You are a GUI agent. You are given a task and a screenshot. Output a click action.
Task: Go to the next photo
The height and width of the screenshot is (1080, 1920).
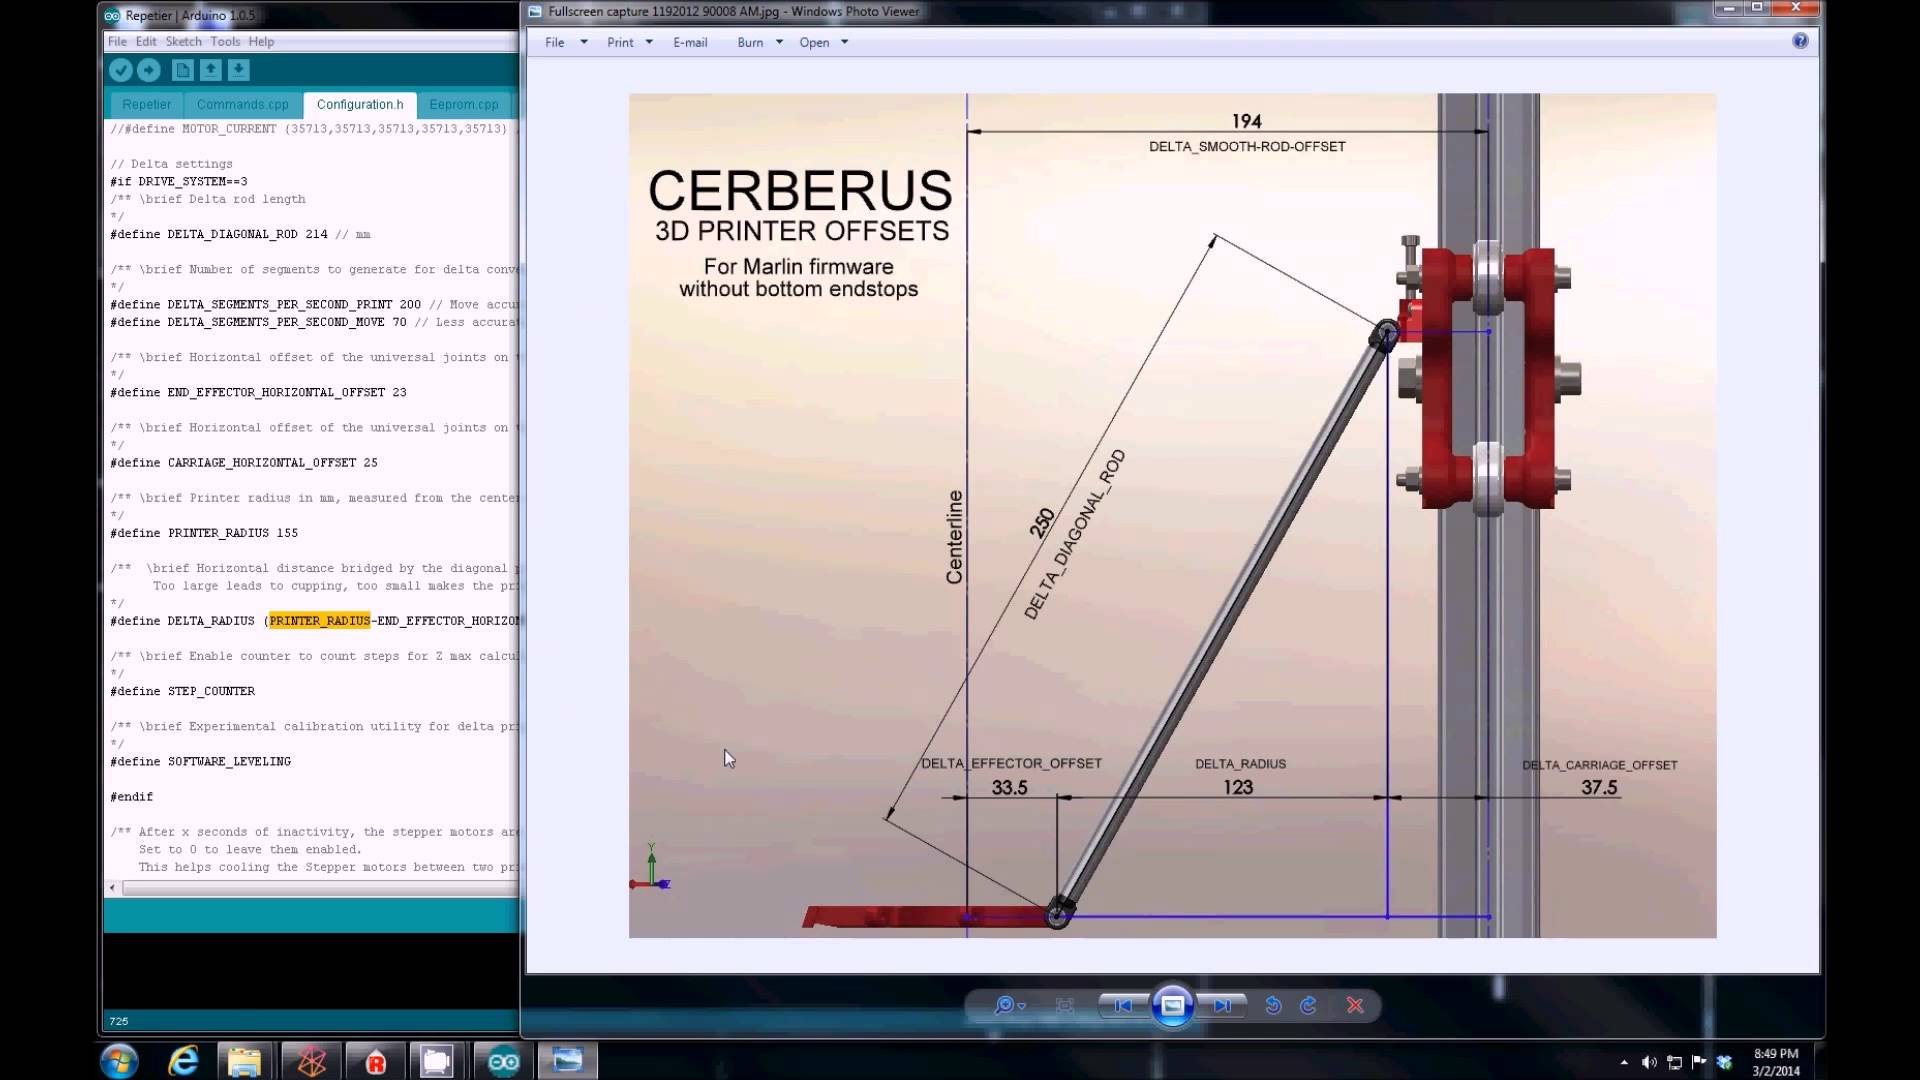[1223, 1005]
